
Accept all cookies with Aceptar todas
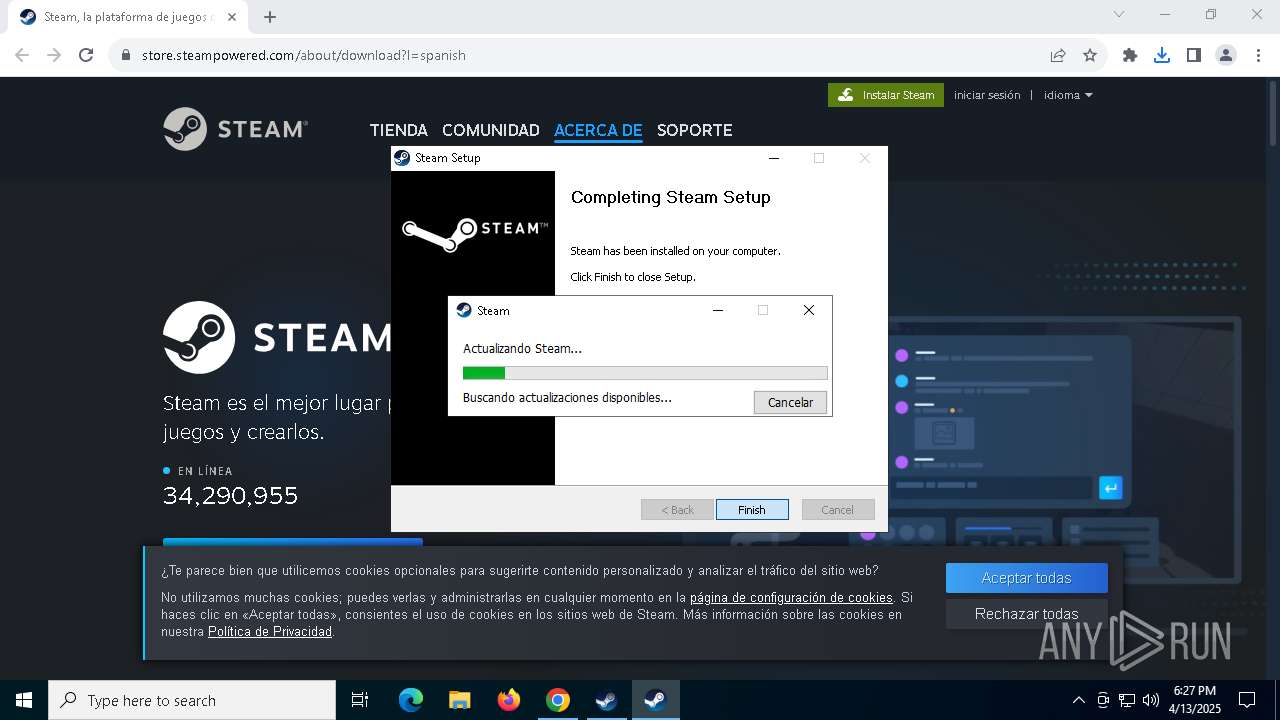(x=1026, y=578)
